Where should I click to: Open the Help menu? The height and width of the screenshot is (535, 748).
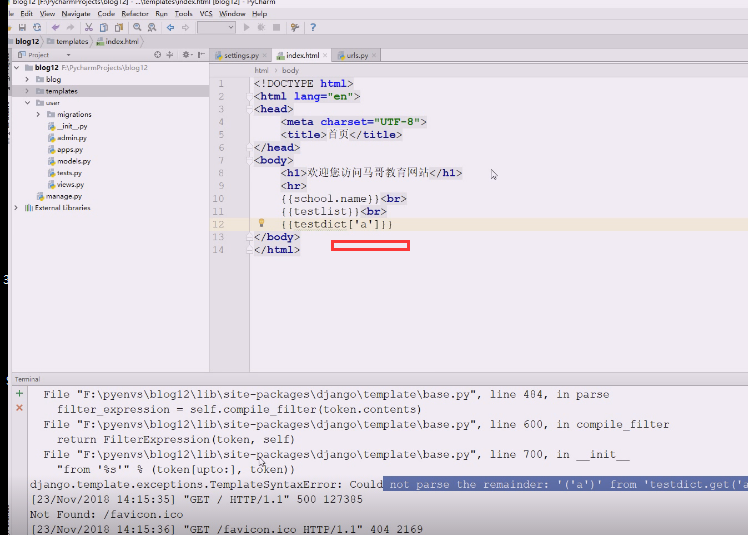click(x=260, y=14)
